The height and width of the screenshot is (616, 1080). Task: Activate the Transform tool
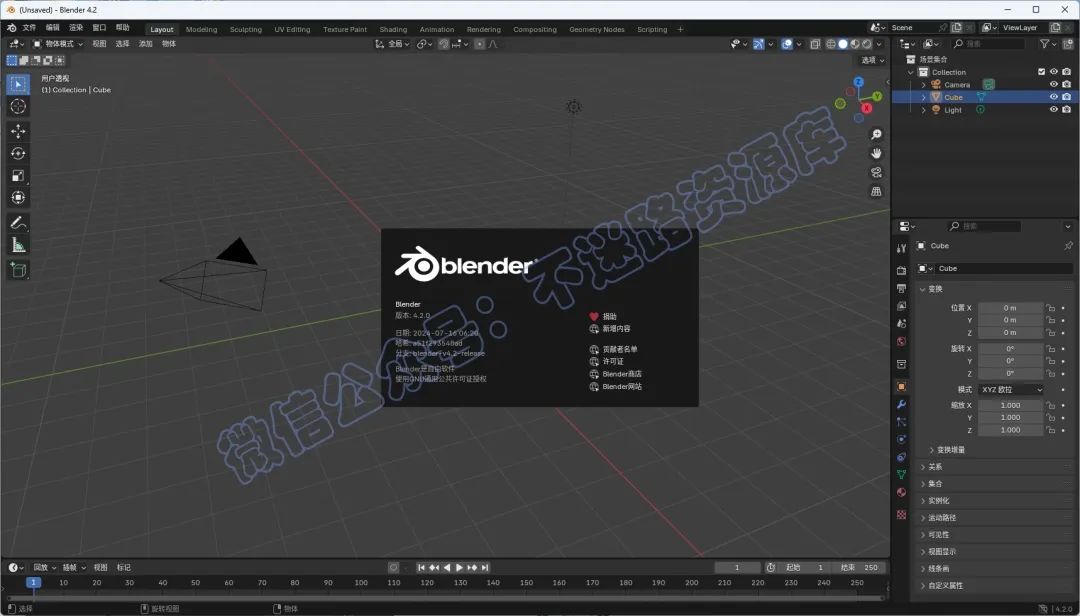click(18, 197)
